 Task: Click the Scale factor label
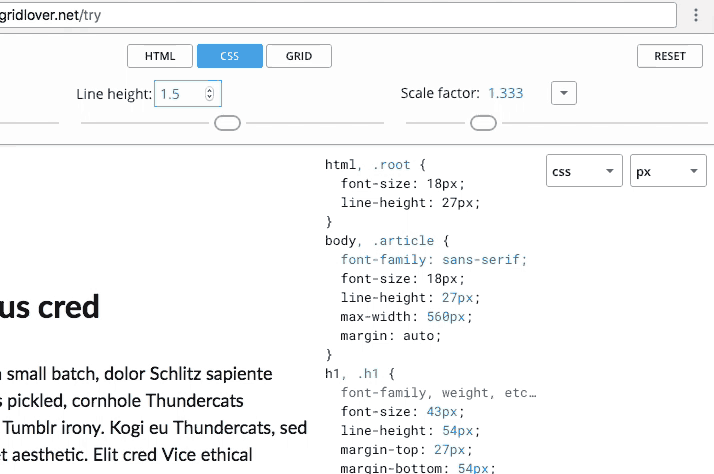click(x=440, y=93)
